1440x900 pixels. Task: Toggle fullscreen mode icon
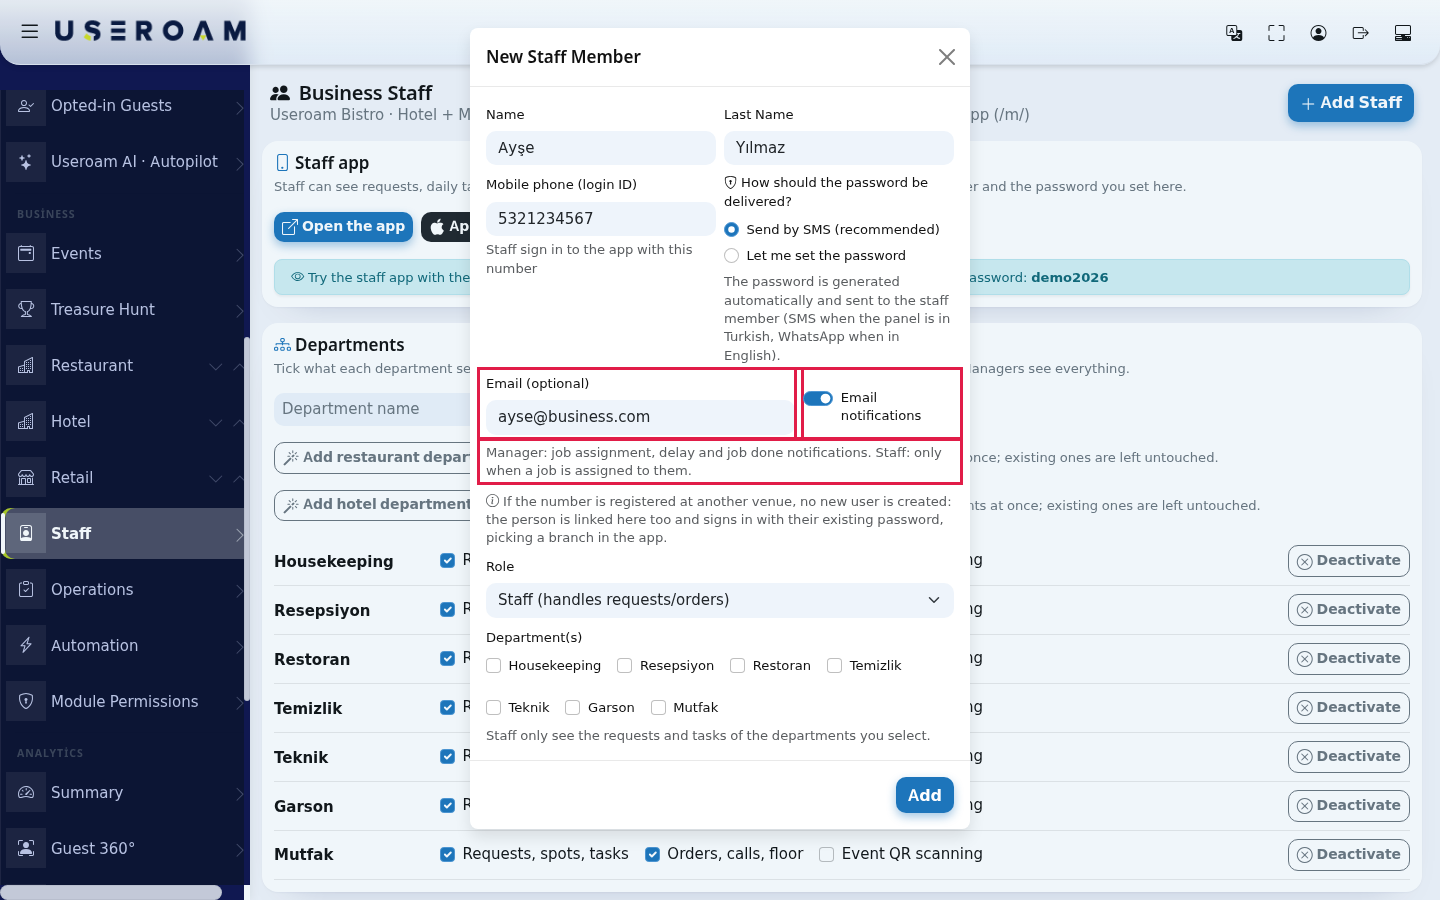(x=1276, y=33)
